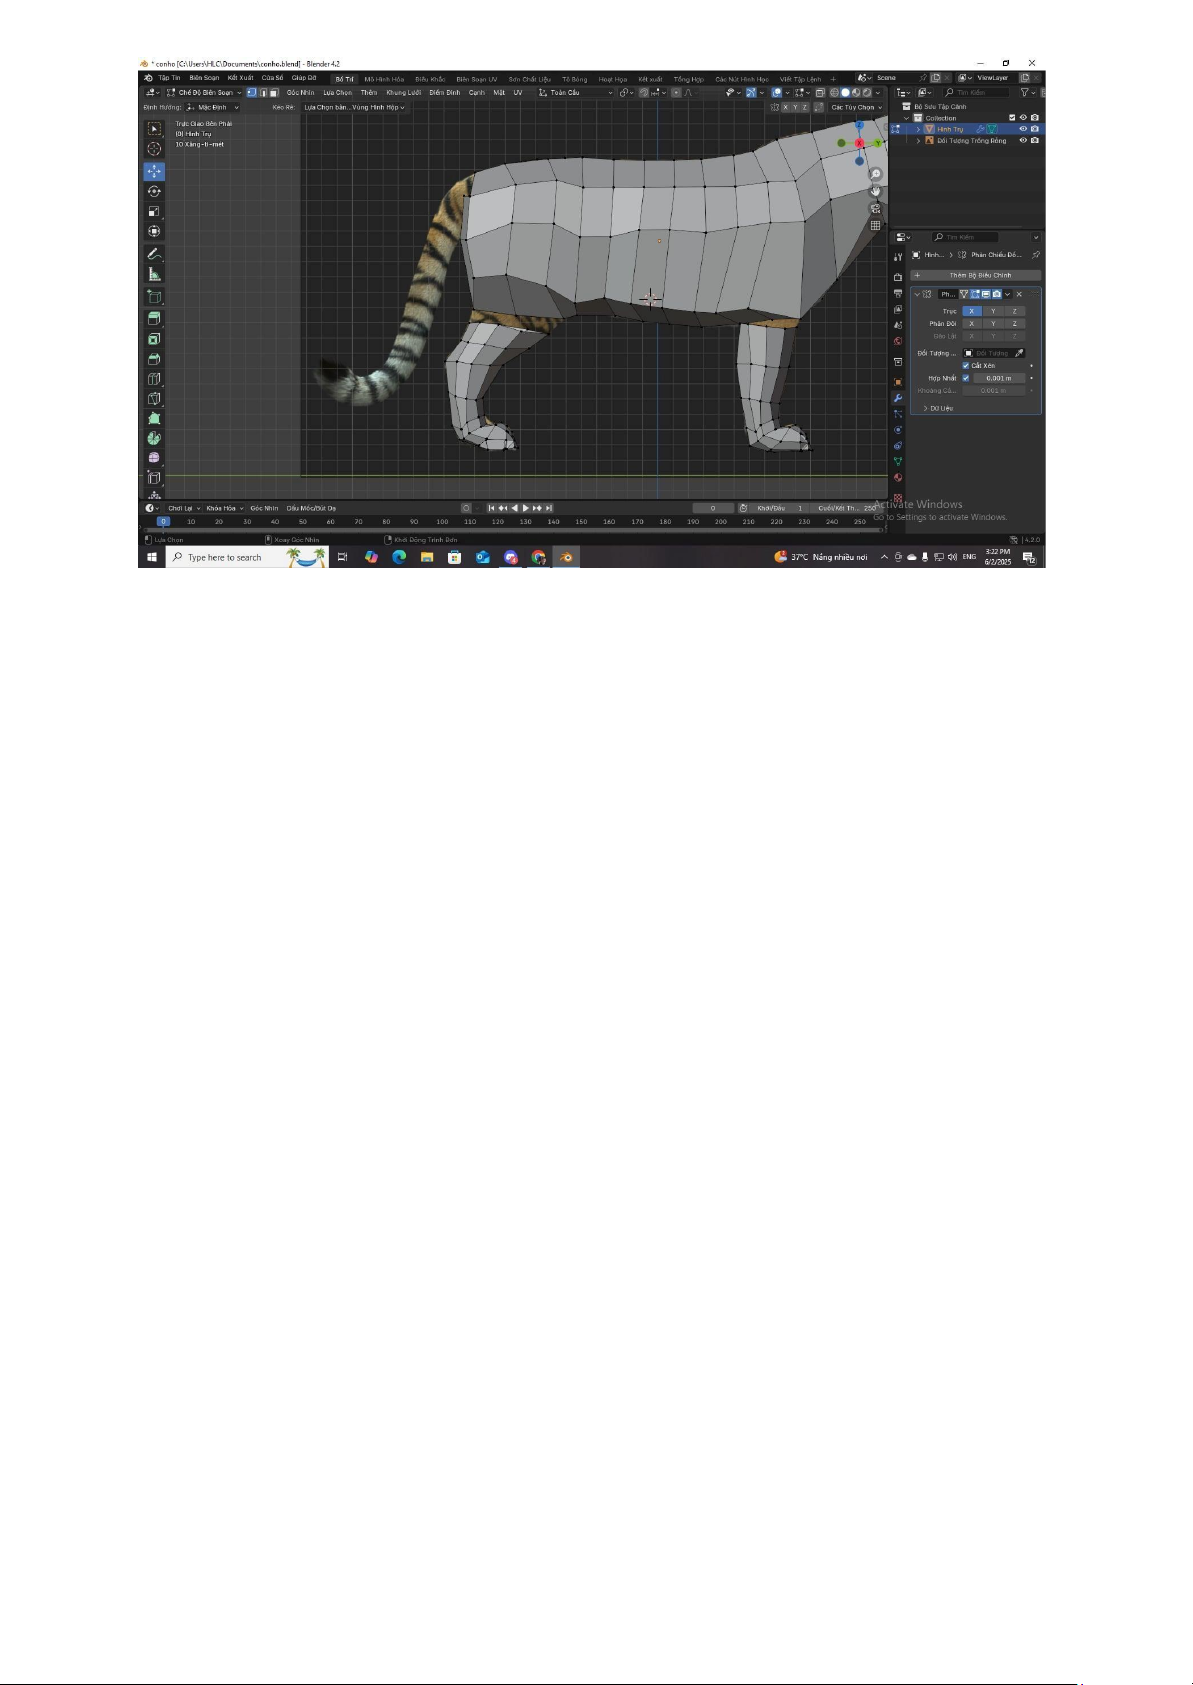Screen dimensions: 1193x1685
Task: Open the Chế Độ Biên Soạn mode dropdown
Action: [x=204, y=93]
